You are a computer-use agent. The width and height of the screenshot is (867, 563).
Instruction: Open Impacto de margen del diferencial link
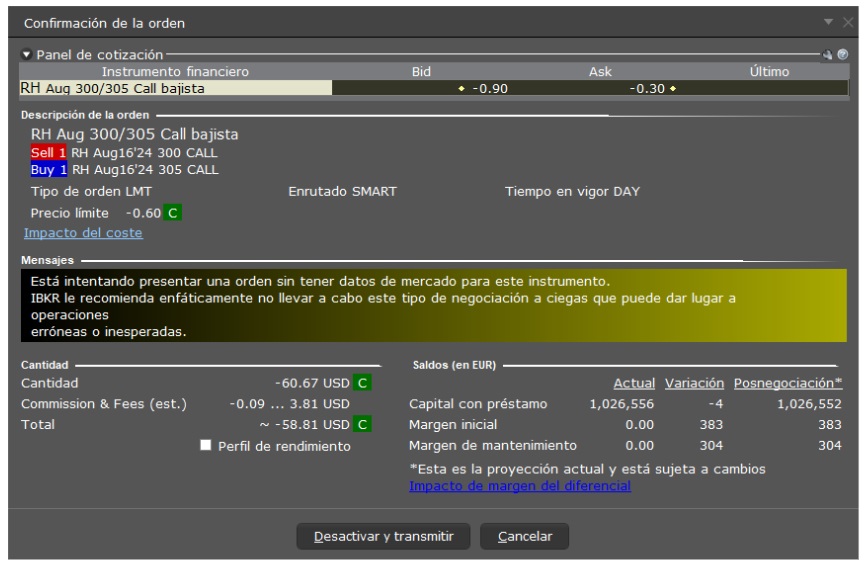pos(520,486)
